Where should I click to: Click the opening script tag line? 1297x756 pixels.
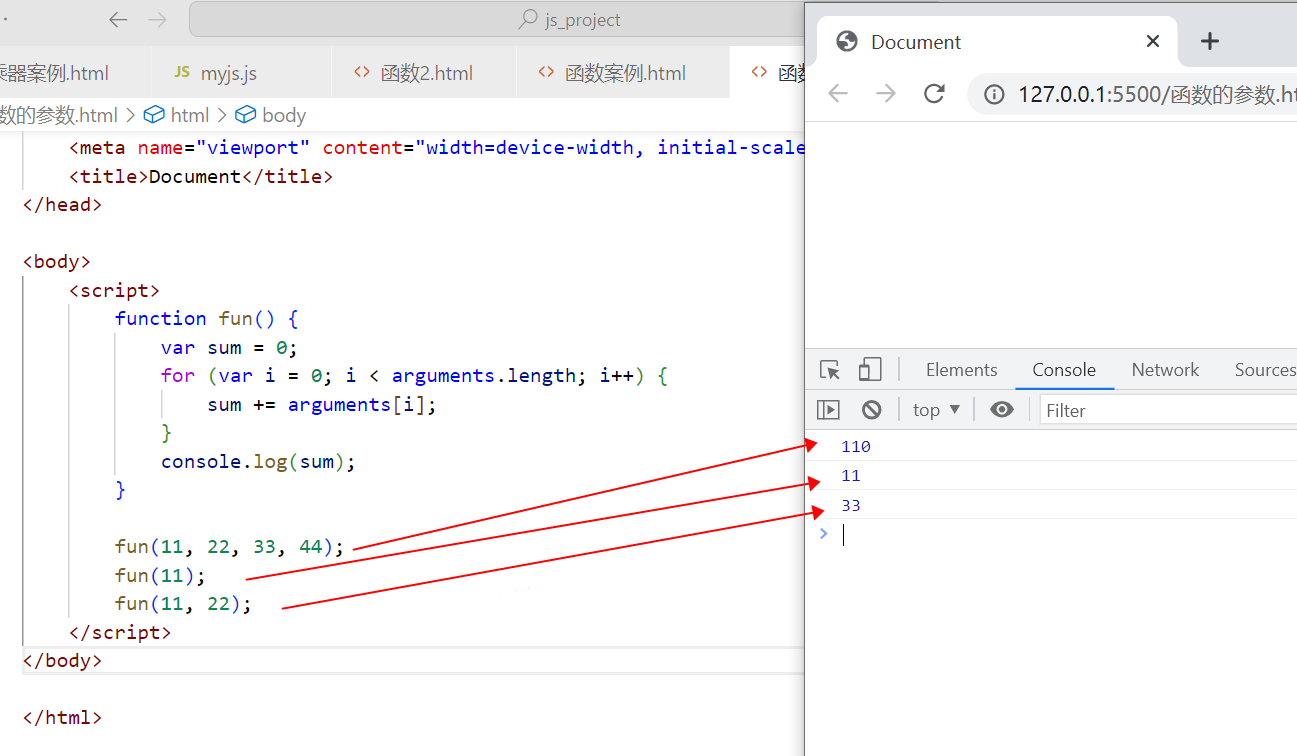pos(114,291)
